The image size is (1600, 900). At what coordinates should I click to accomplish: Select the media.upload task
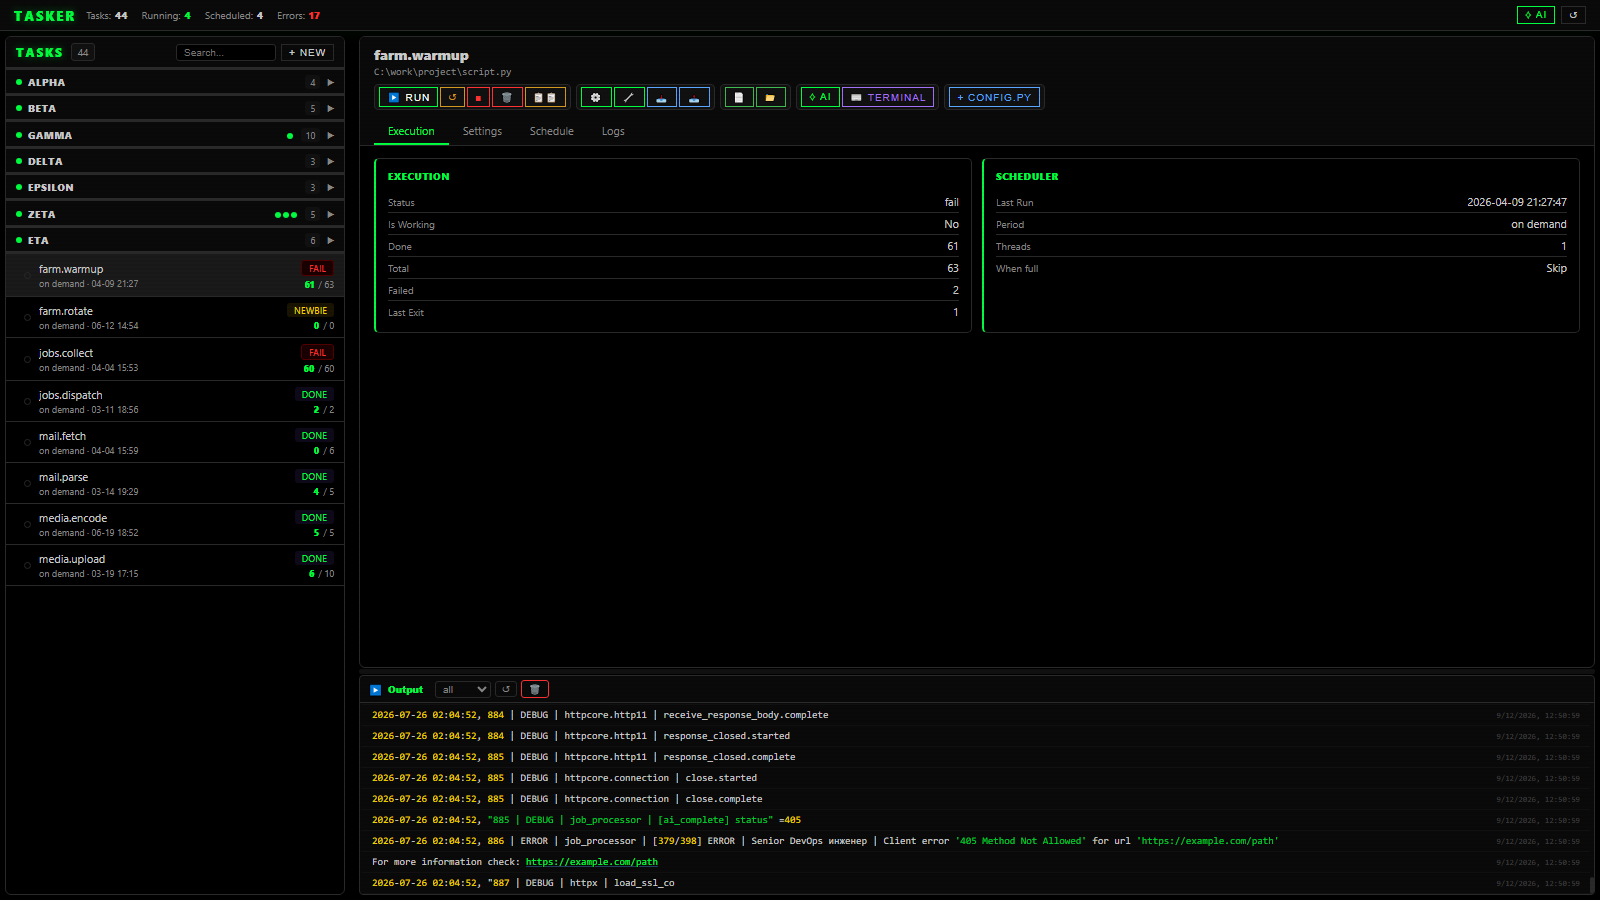(175, 565)
